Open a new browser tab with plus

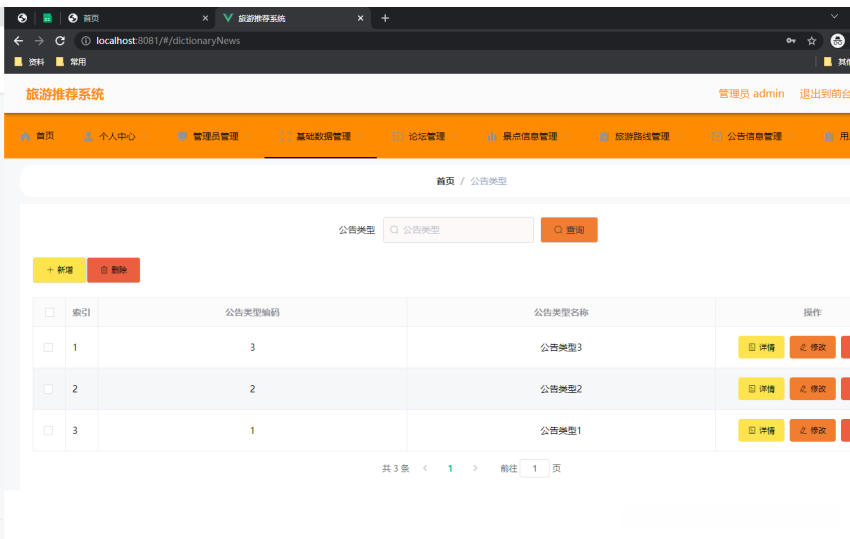click(x=385, y=18)
